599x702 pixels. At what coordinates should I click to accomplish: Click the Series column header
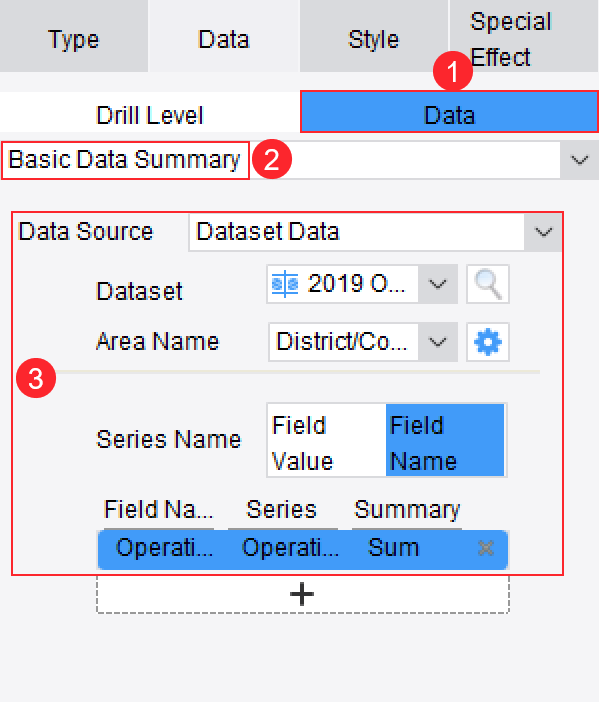282,509
